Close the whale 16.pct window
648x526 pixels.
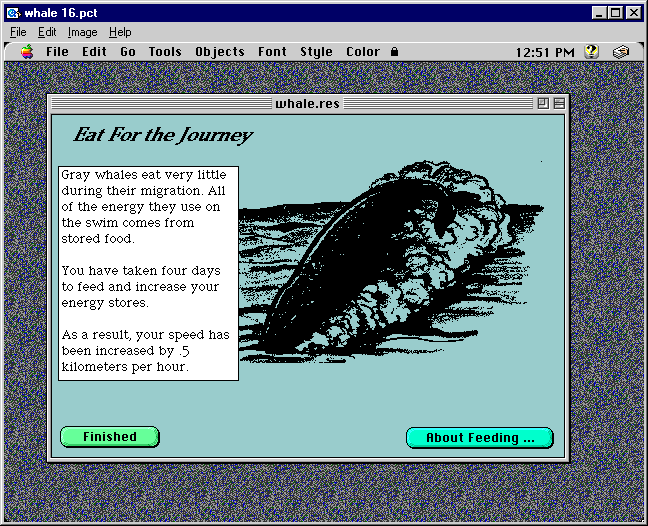pyautogui.click(x=634, y=13)
